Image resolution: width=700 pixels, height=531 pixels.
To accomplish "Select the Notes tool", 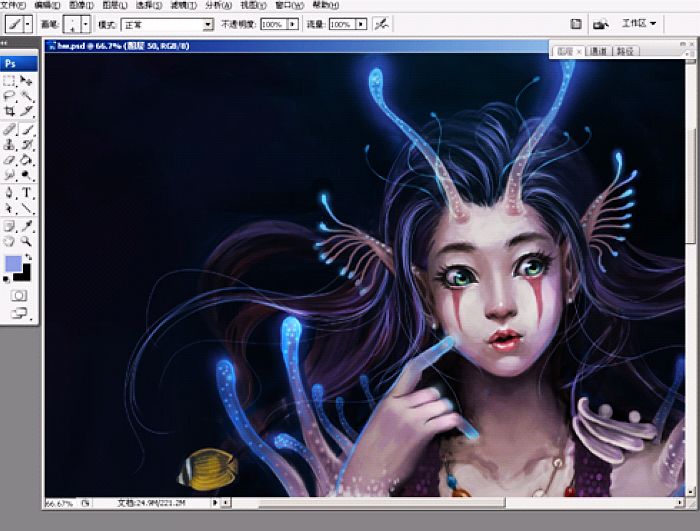I will (x=9, y=226).
